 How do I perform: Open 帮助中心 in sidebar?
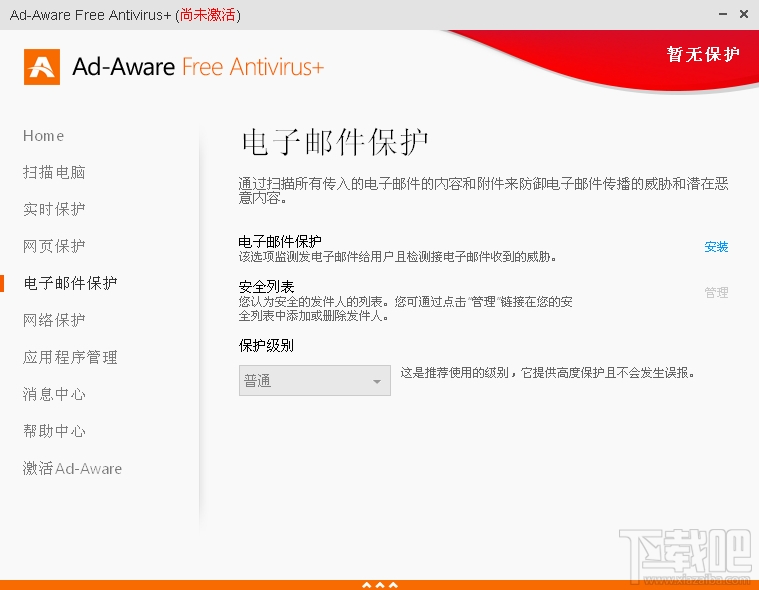click(x=54, y=431)
